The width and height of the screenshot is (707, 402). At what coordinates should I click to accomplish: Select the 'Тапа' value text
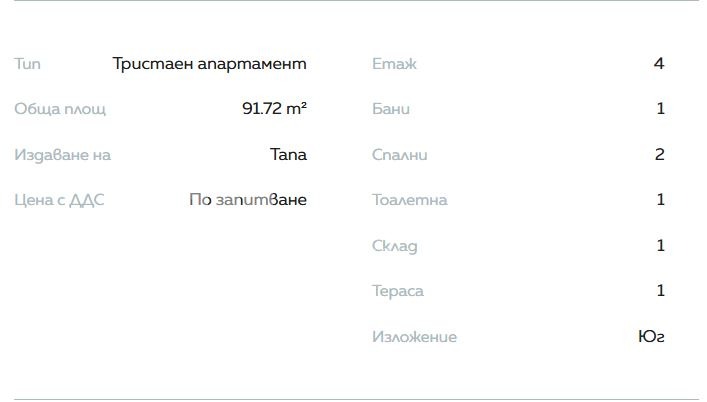(288, 155)
